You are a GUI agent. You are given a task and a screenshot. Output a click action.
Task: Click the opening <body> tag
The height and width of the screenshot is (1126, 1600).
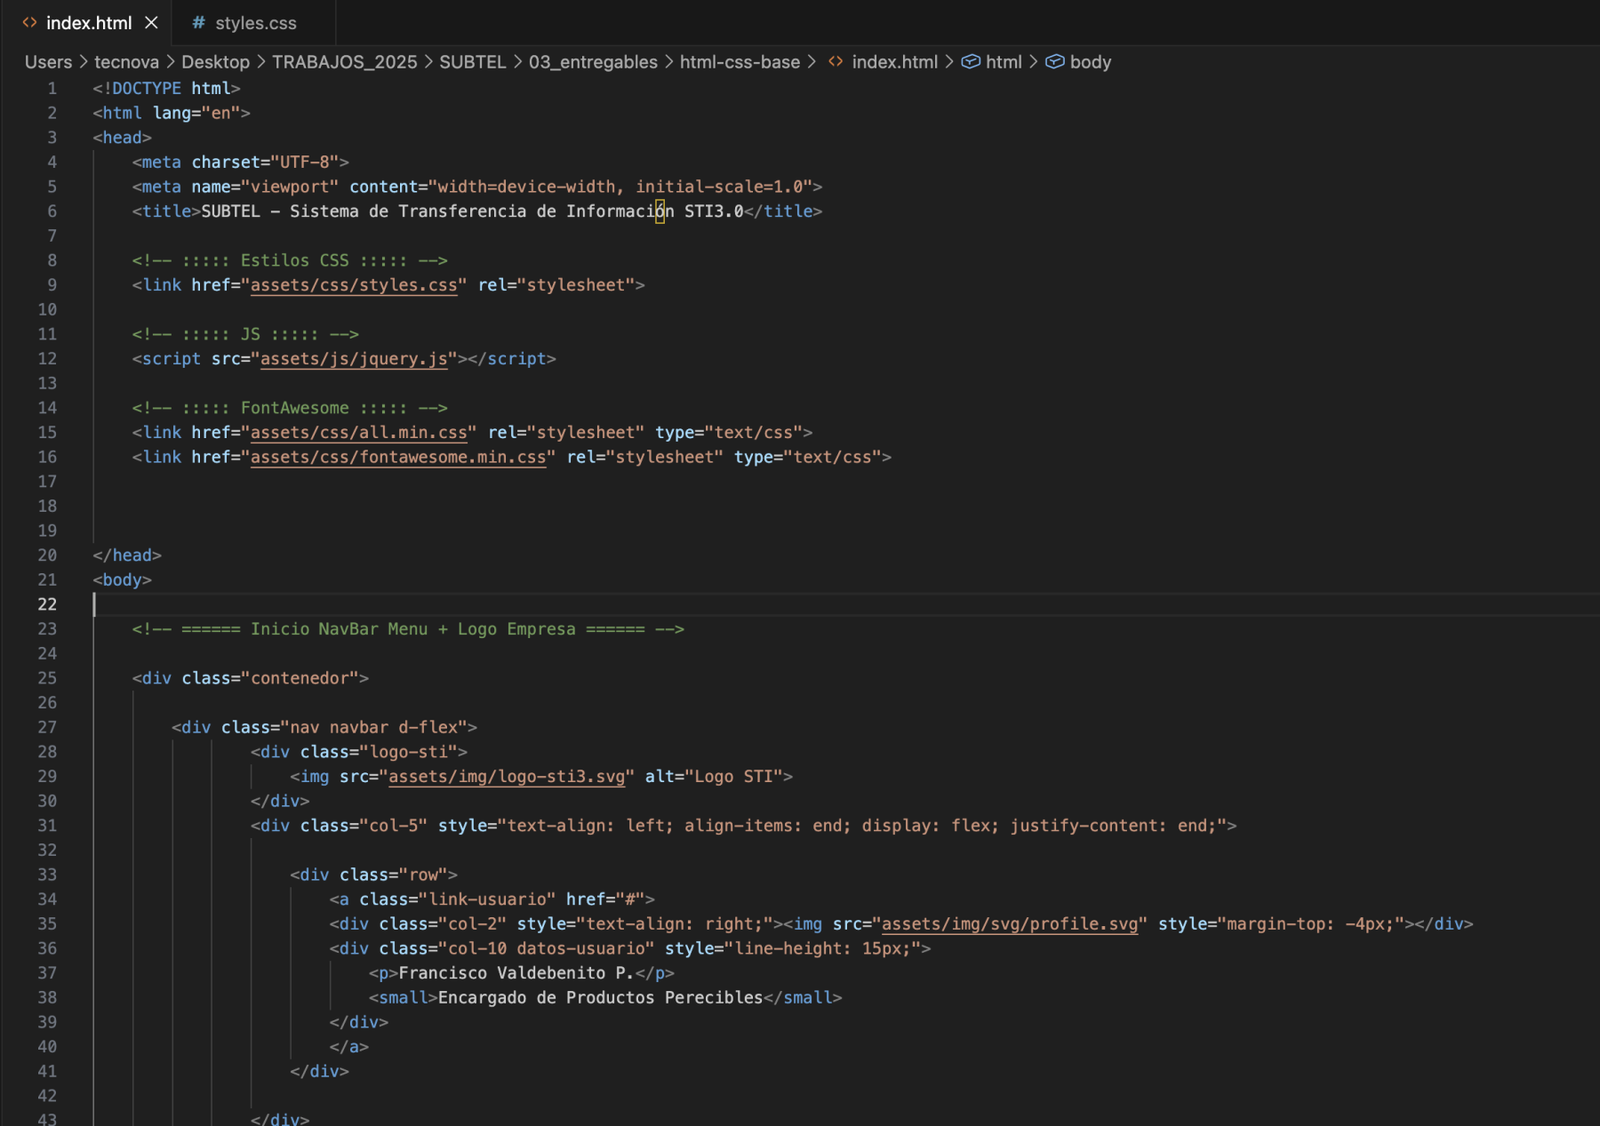[x=122, y=580]
